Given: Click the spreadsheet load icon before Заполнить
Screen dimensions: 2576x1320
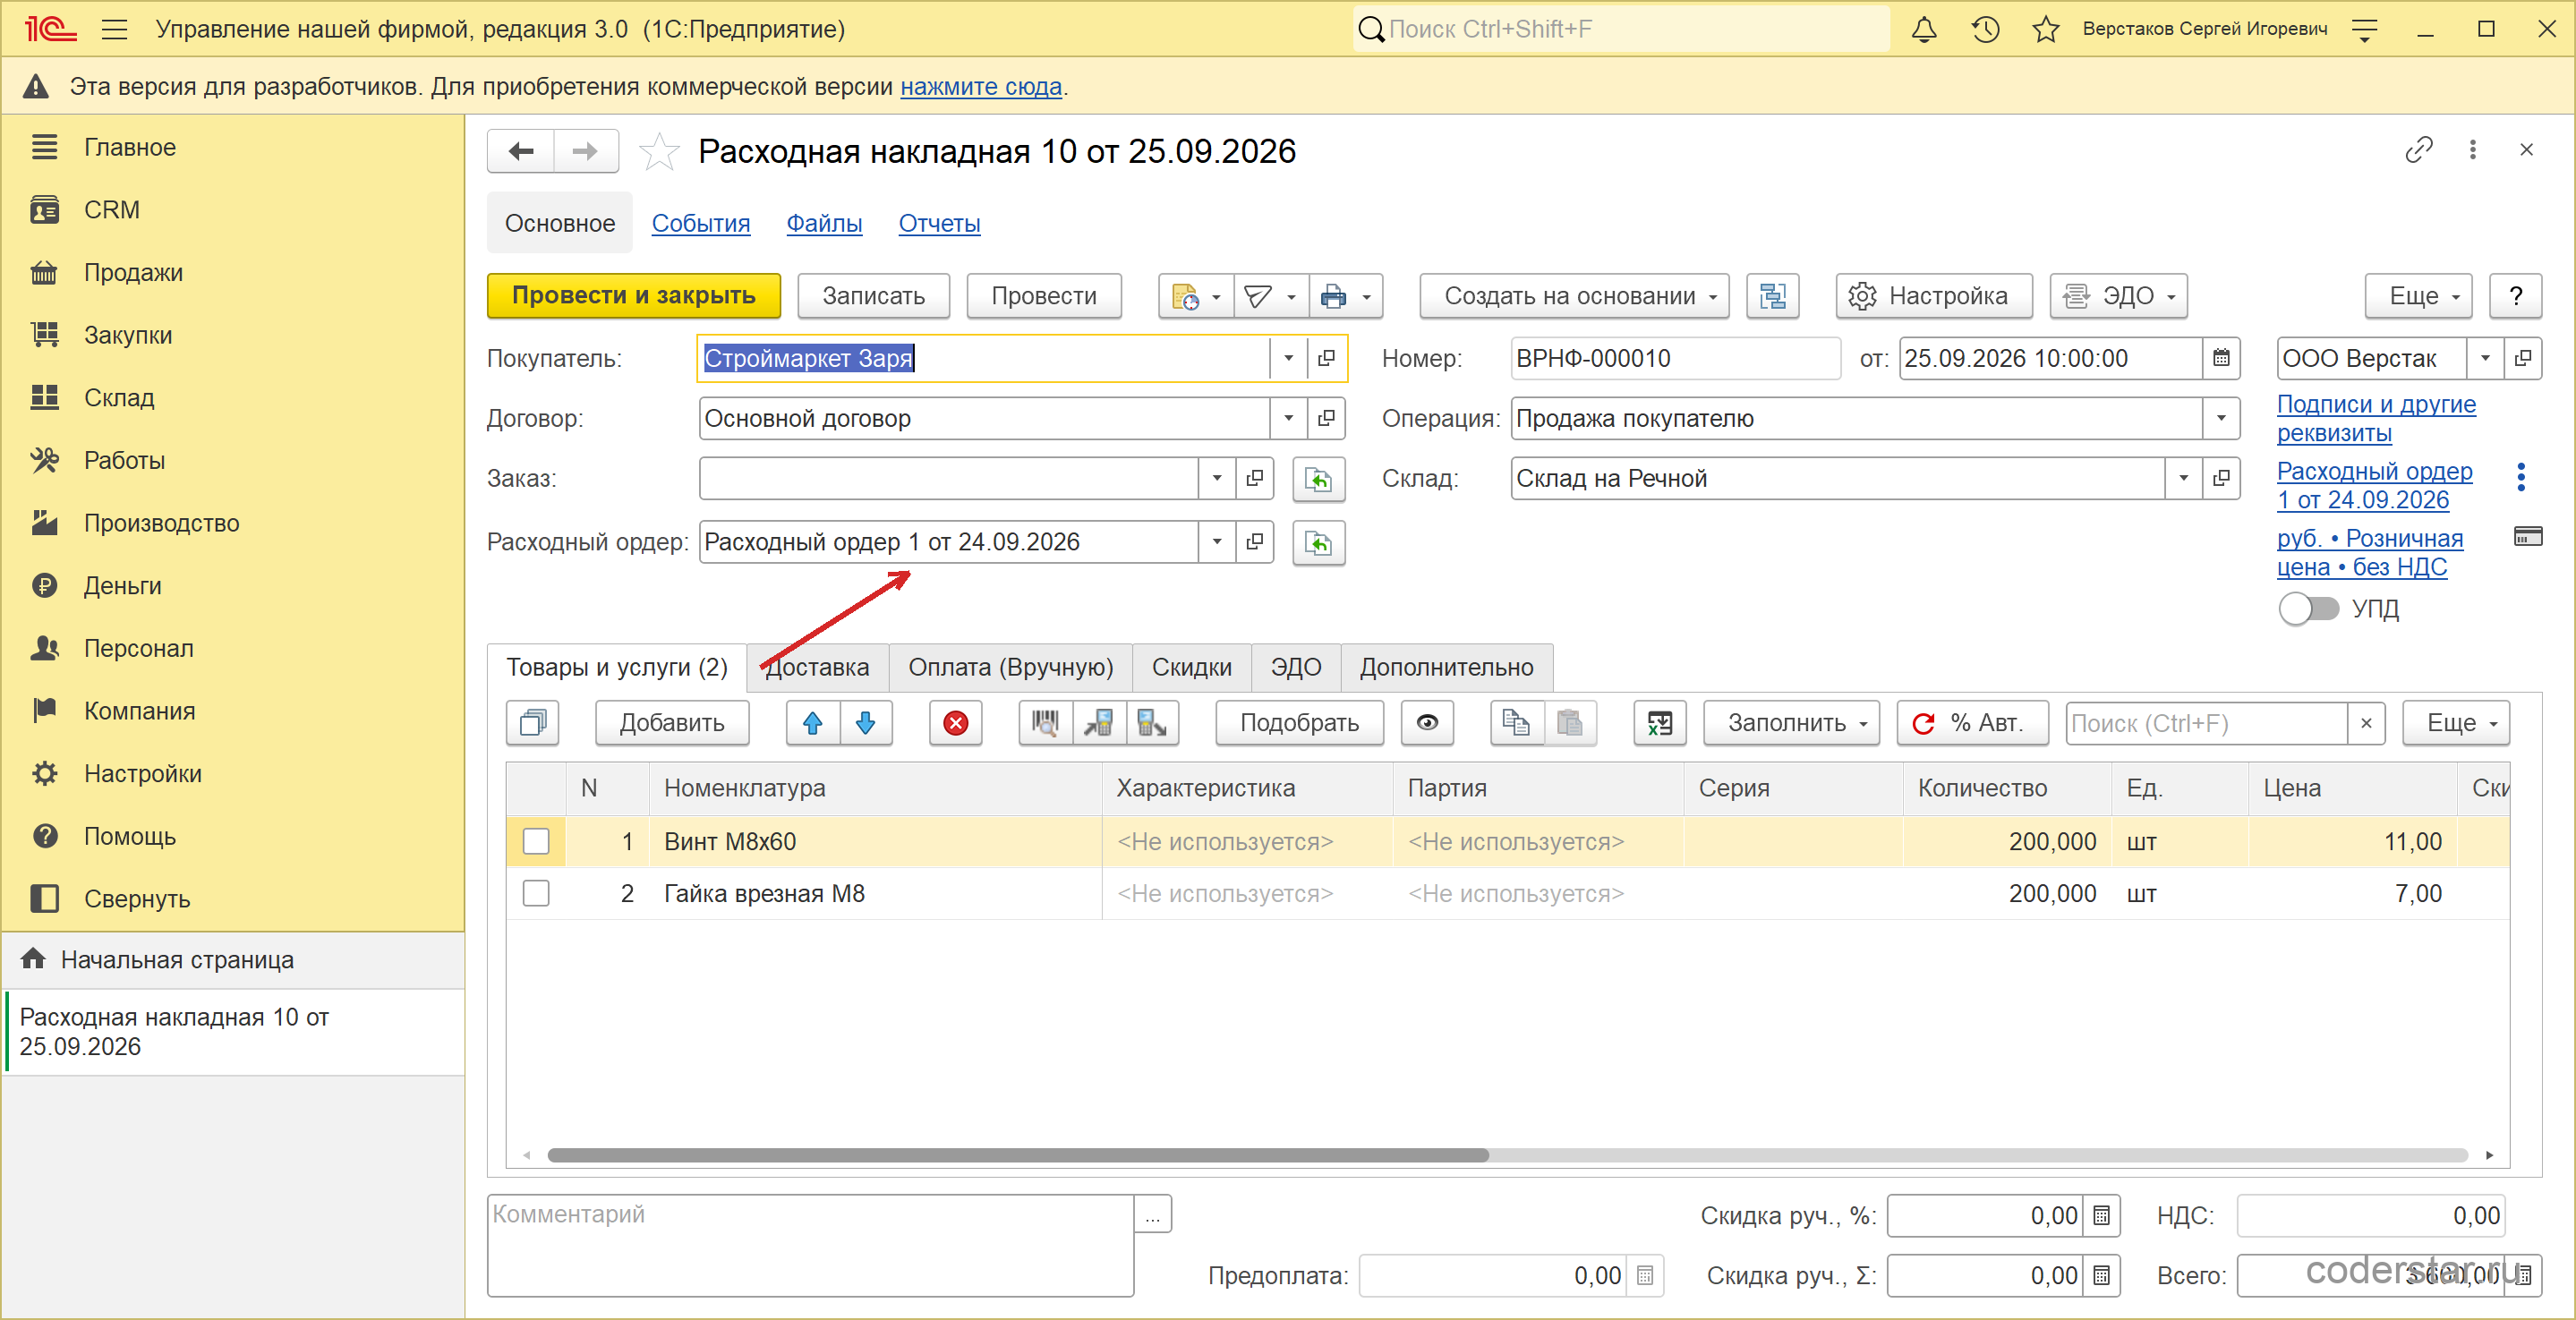Looking at the screenshot, I should (1660, 723).
